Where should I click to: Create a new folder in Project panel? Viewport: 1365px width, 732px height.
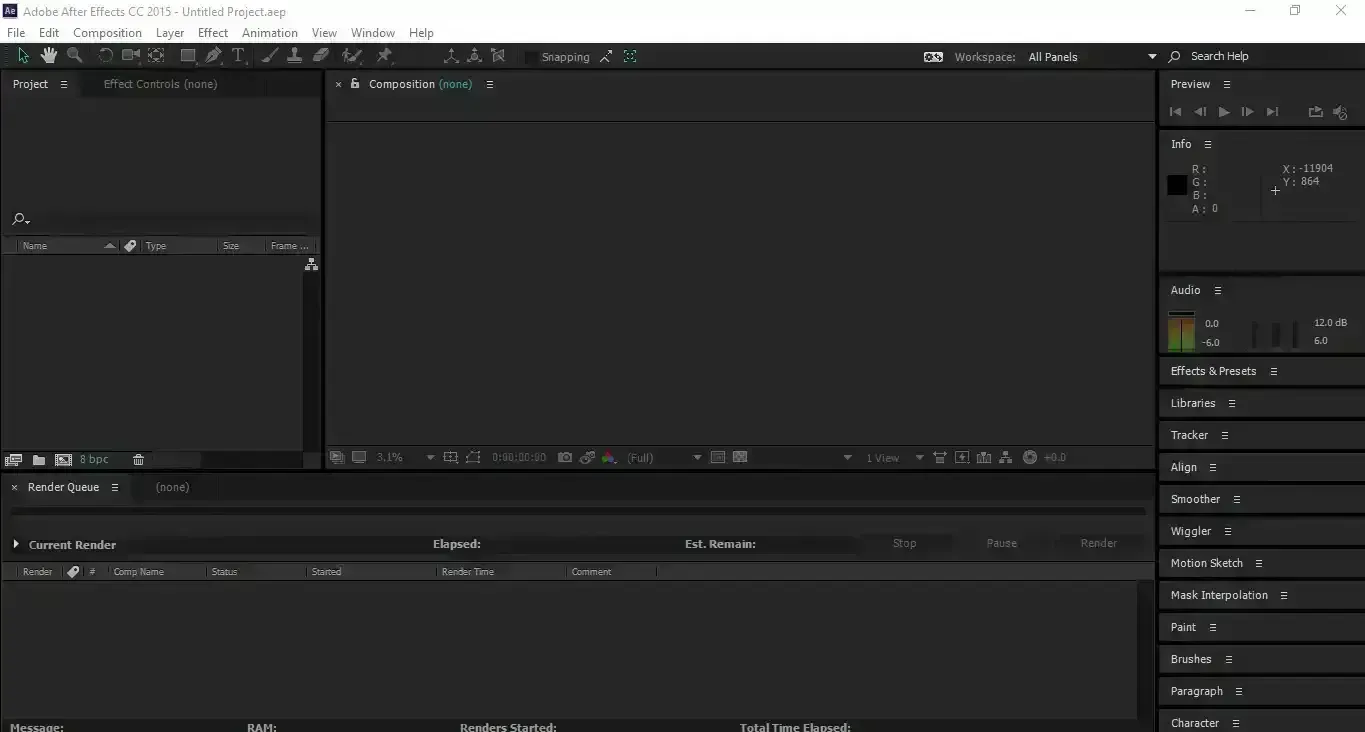point(38,459)
